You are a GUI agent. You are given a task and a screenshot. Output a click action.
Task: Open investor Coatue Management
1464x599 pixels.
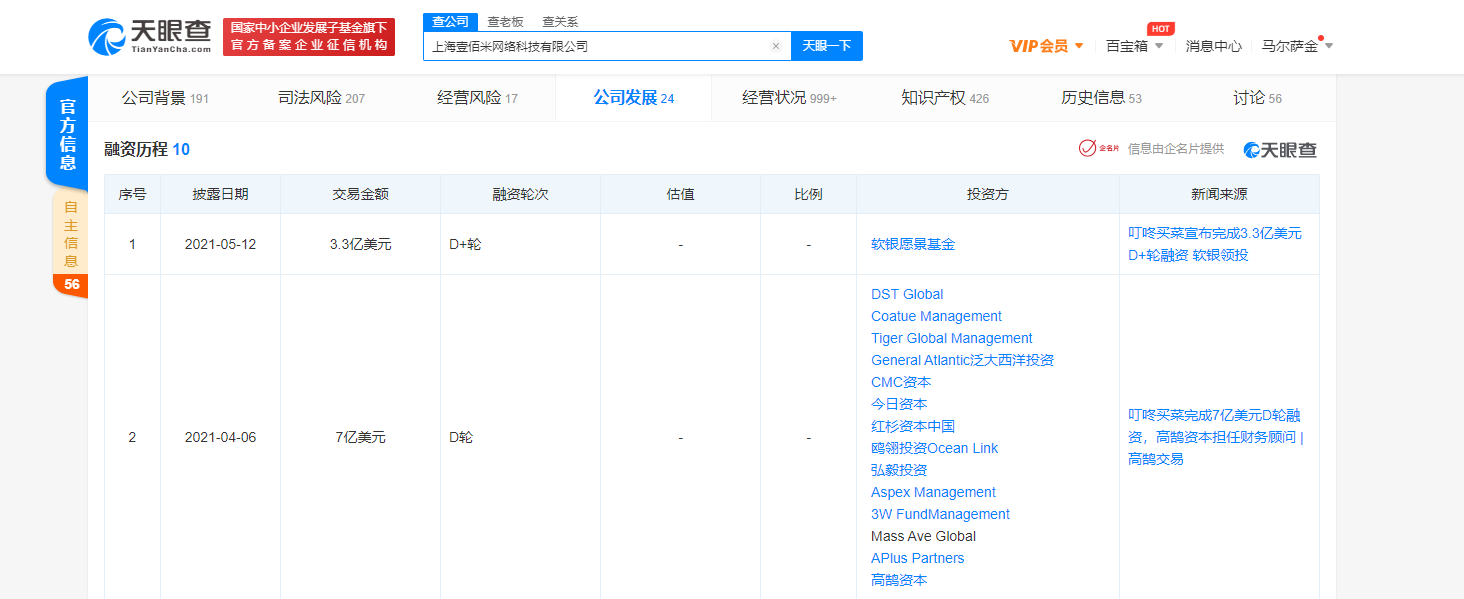click(x=936, y=316)
